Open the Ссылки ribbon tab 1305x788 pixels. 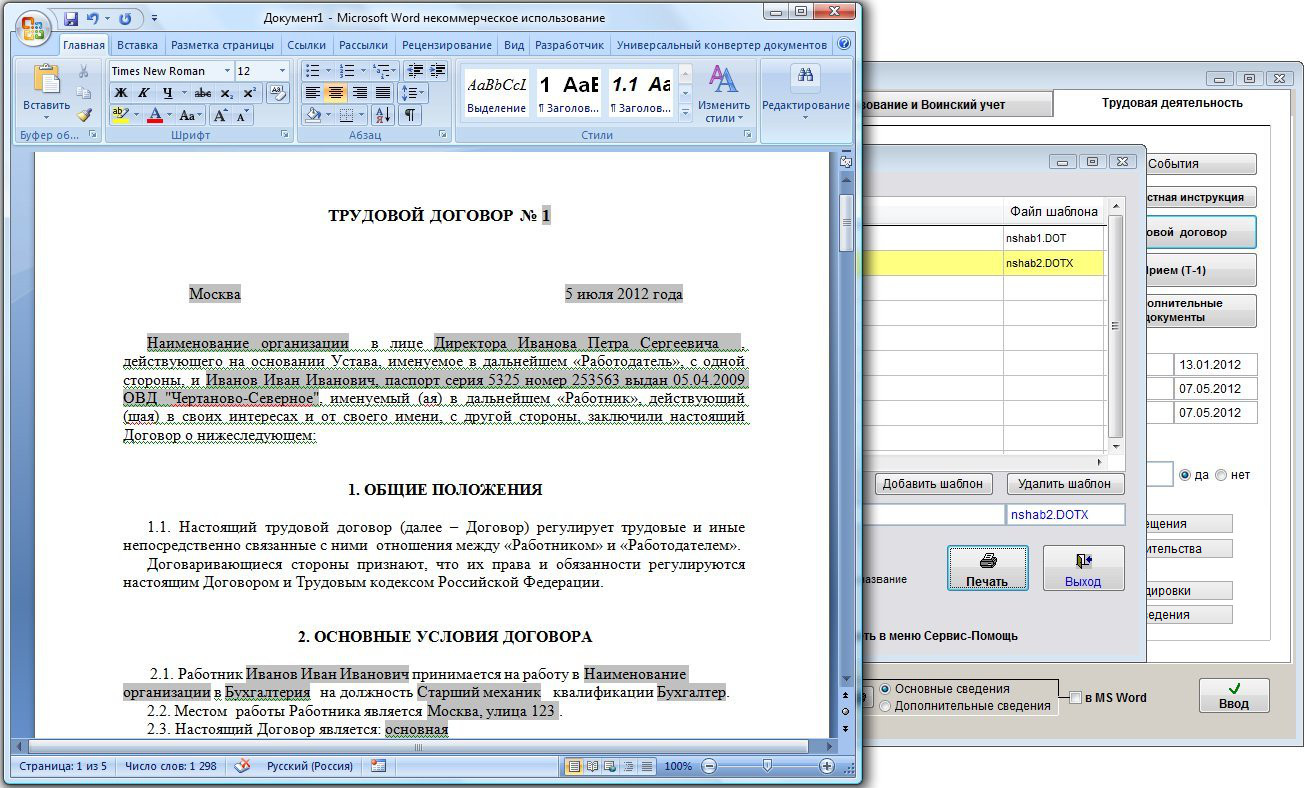(306, 45)
